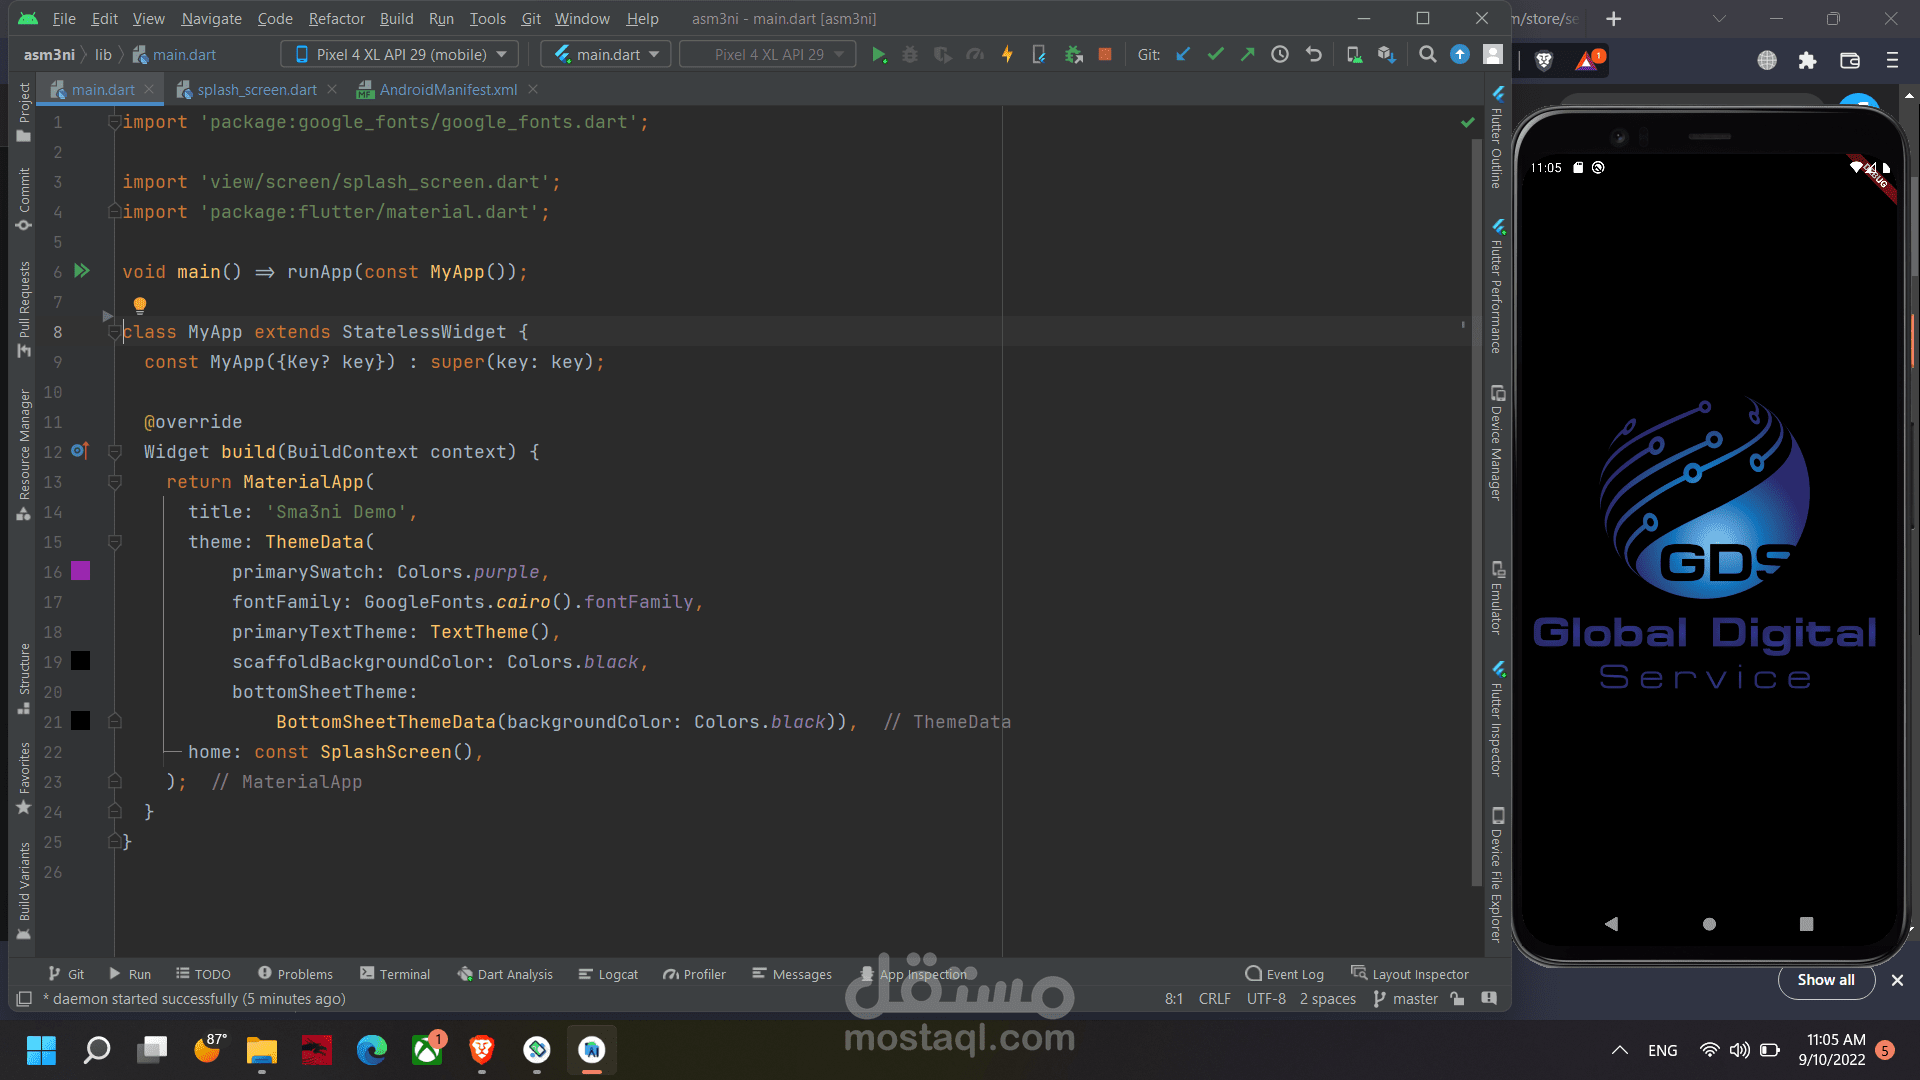
Task: Click the Search Everywhere magnifier icon
Action: pos(1427,55)
